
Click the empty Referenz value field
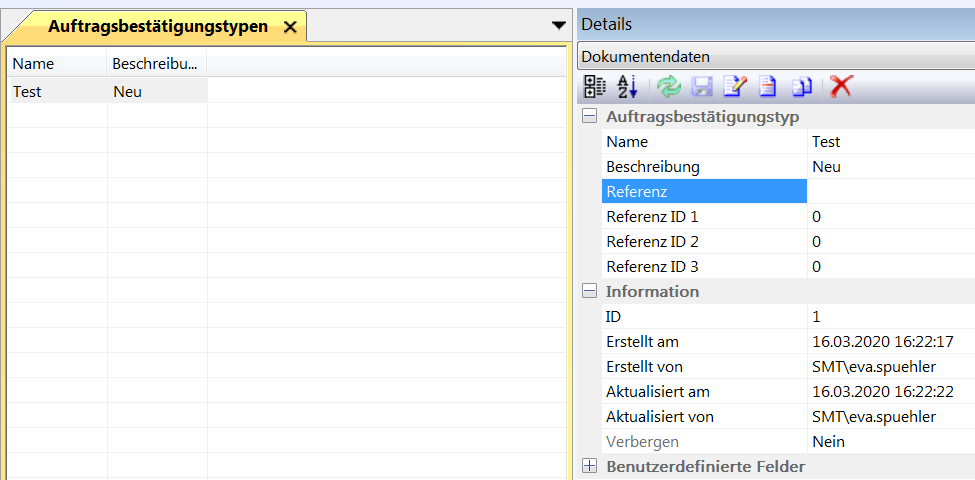[x=890, y=191]
